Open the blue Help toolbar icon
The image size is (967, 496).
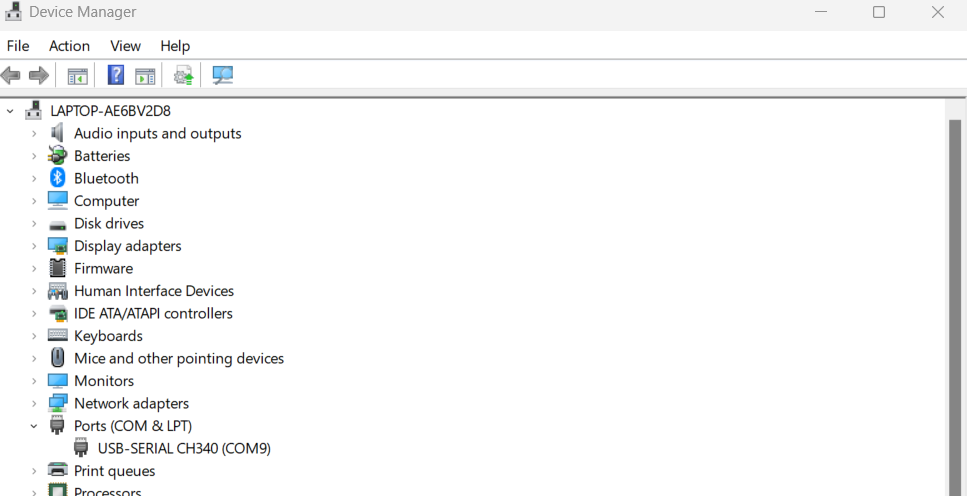click(x=116, y=76)
